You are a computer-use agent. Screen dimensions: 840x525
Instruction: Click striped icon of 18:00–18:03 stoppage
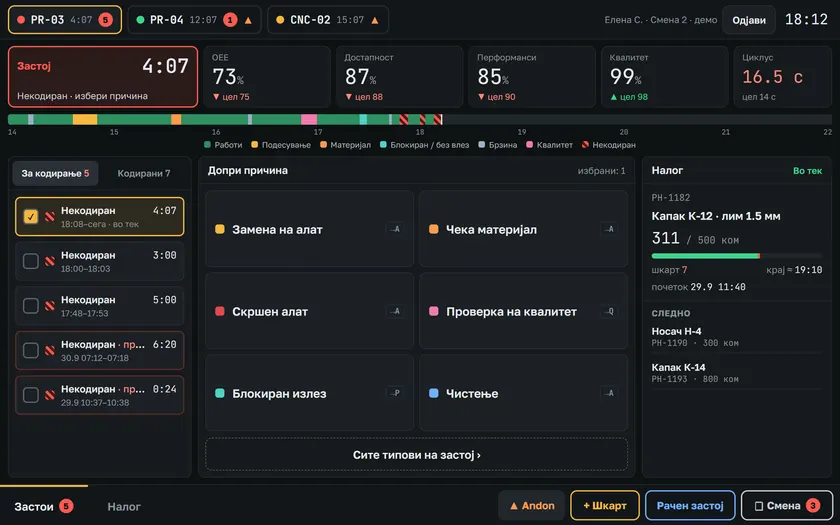pos(50,261)
